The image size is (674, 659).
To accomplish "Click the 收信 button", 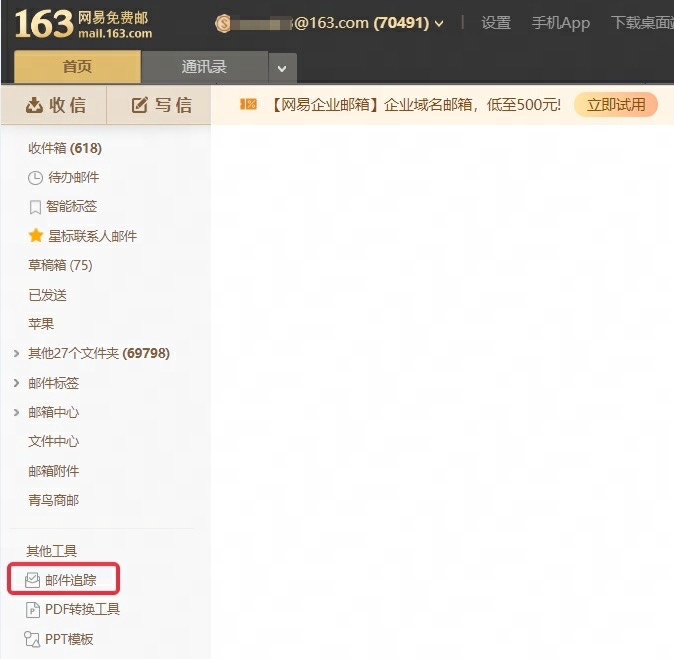I will [54, 105].
